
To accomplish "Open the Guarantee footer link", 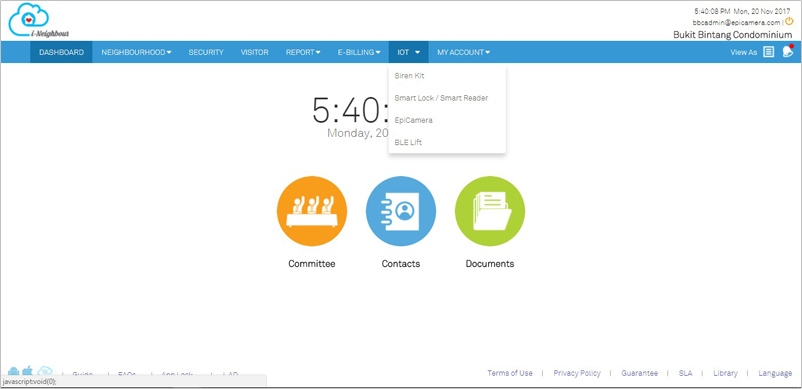I will (639, 373).
